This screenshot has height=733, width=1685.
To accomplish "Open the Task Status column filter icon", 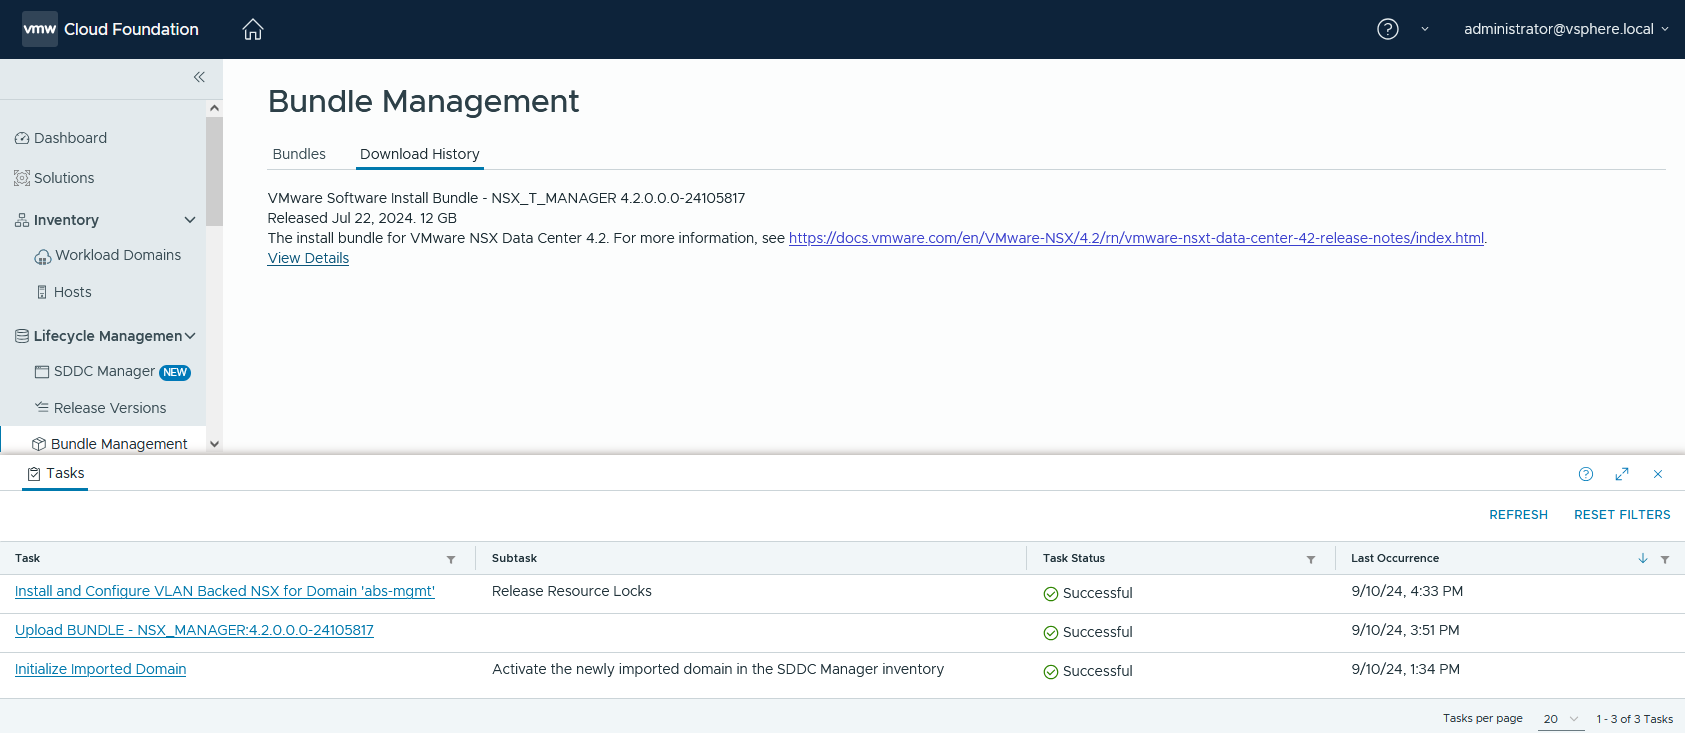I will coord(1311,559).
